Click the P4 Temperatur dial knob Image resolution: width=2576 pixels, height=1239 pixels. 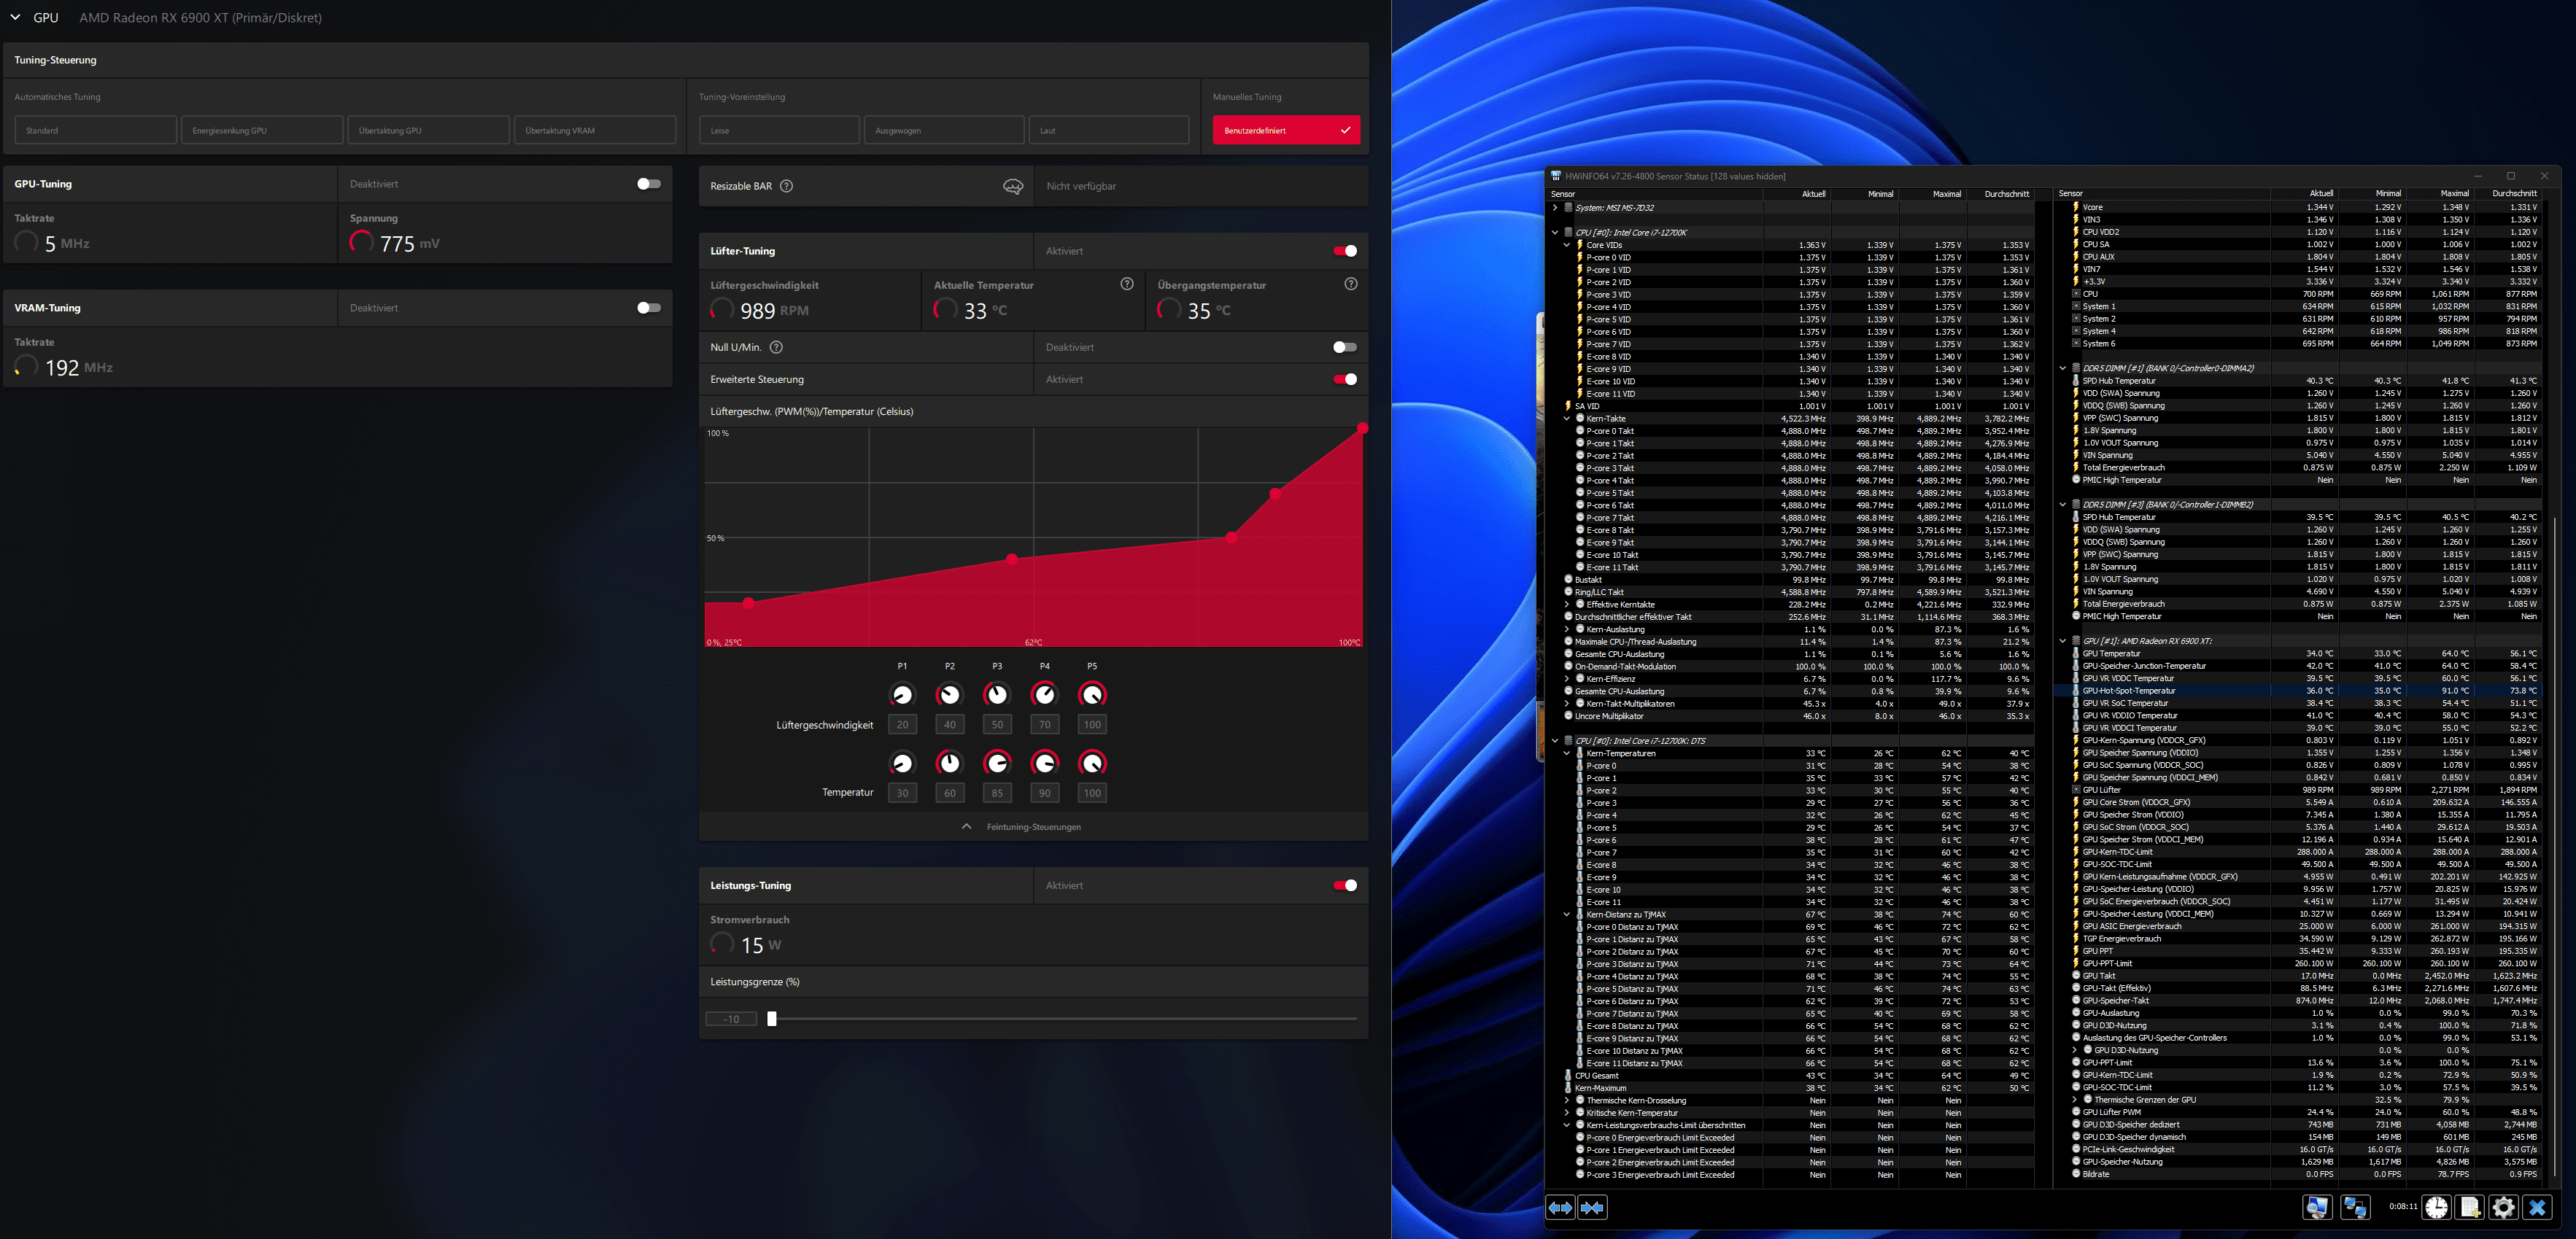(1044, 763)
